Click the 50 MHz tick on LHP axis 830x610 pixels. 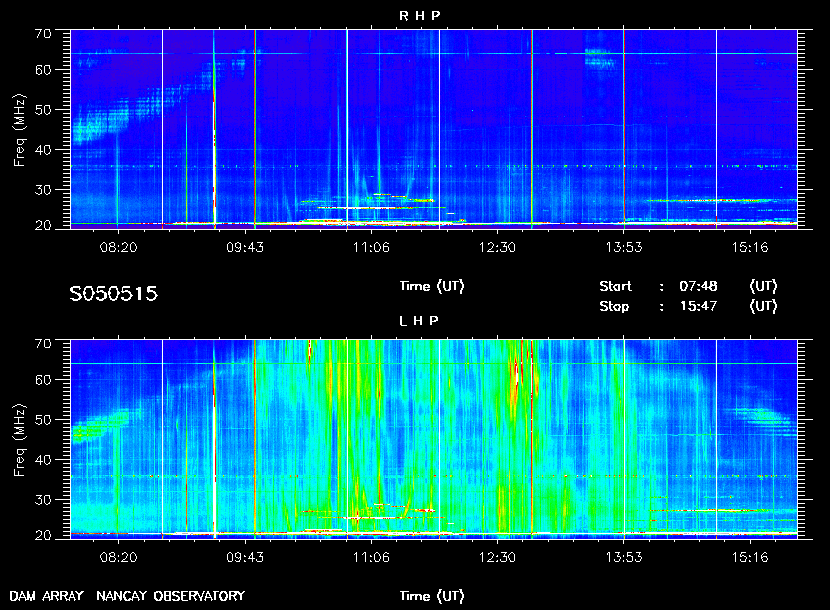tap(43, 419)
